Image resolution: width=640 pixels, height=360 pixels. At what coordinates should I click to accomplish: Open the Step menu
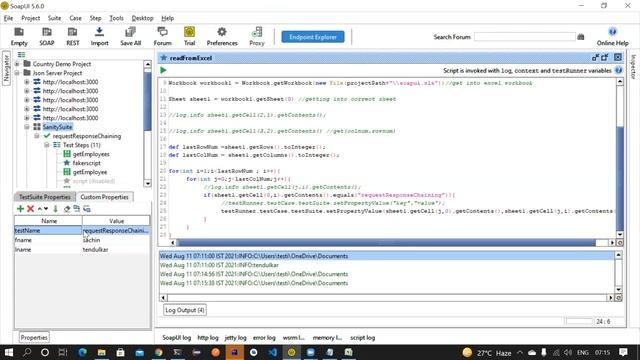coord(96,18)
